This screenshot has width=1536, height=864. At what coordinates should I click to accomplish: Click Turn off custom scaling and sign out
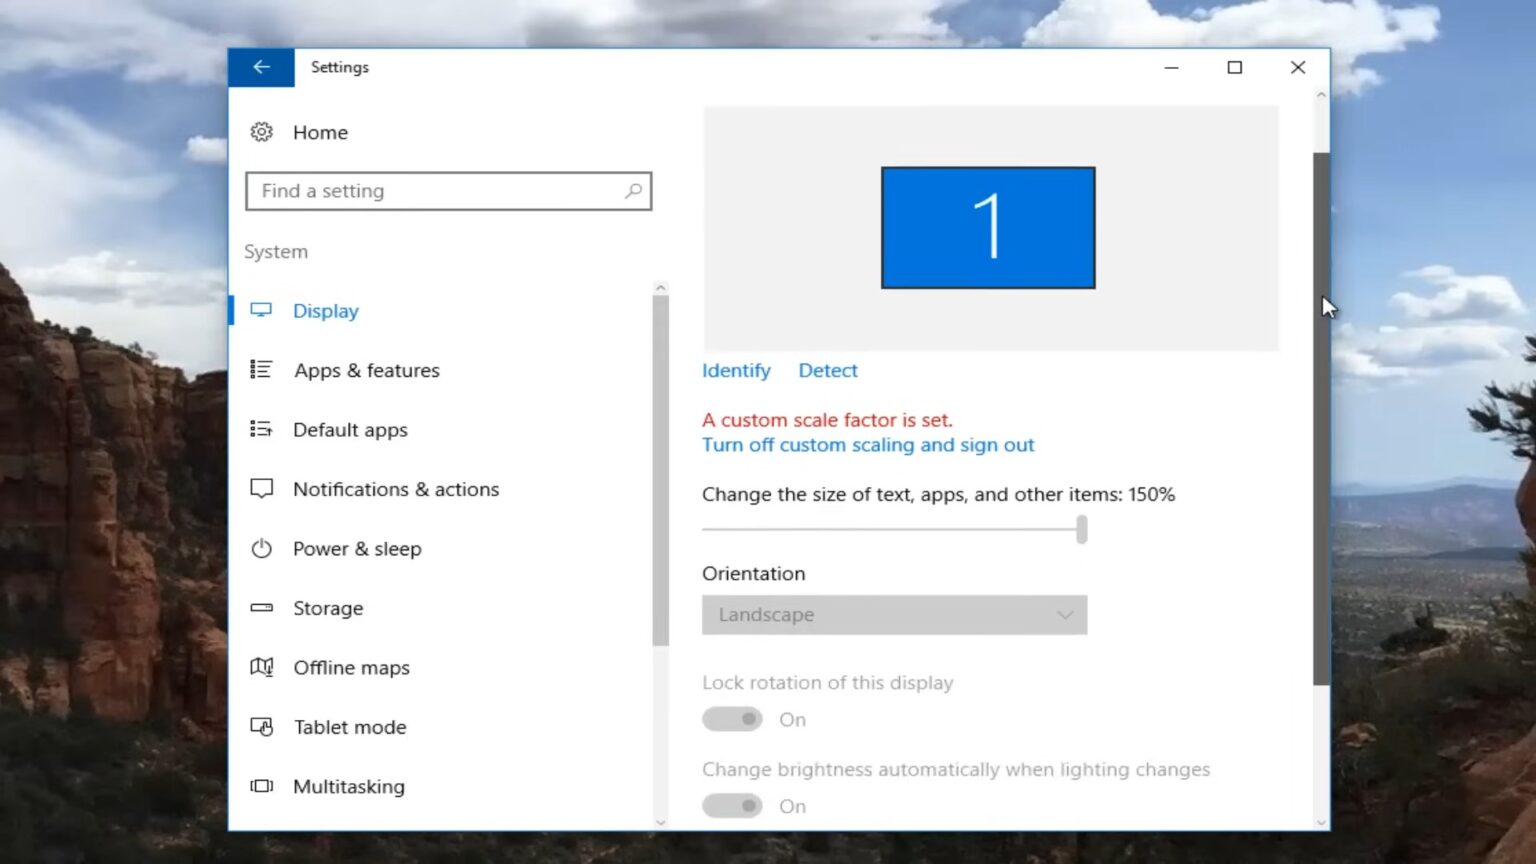point(868,444)
